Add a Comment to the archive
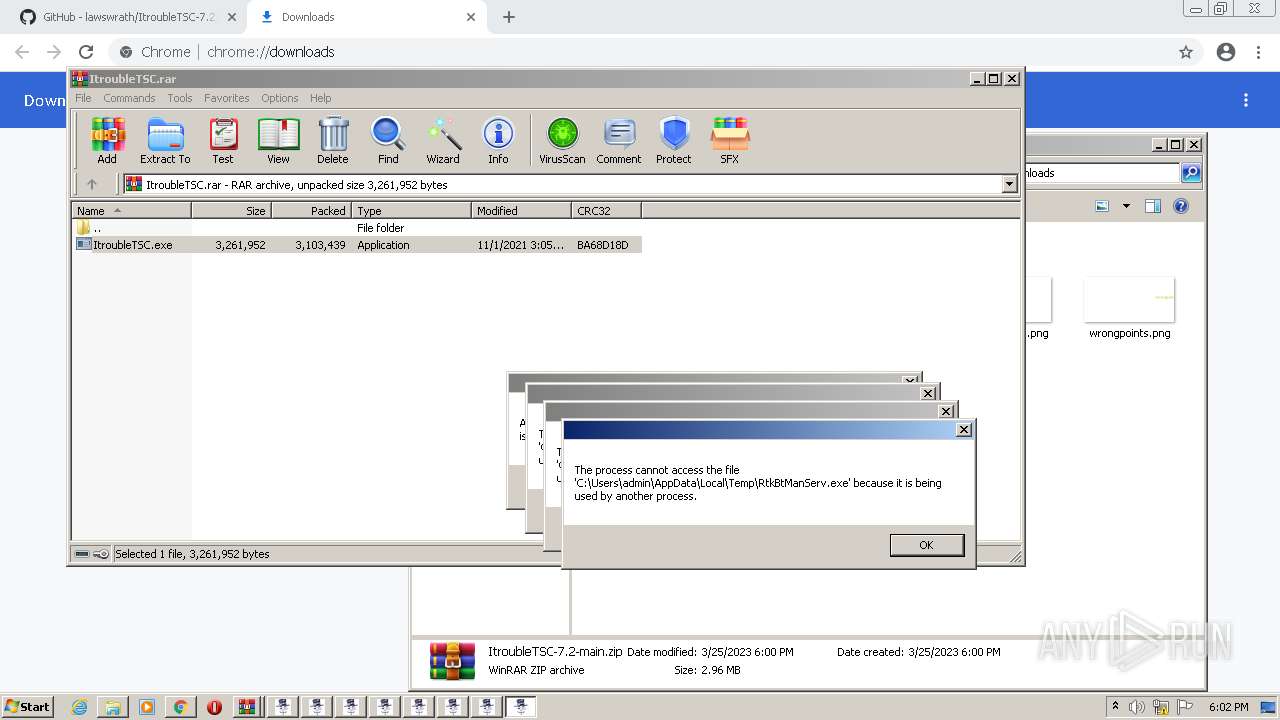Viewport: 1280px width, 720px height. [619, 140]
